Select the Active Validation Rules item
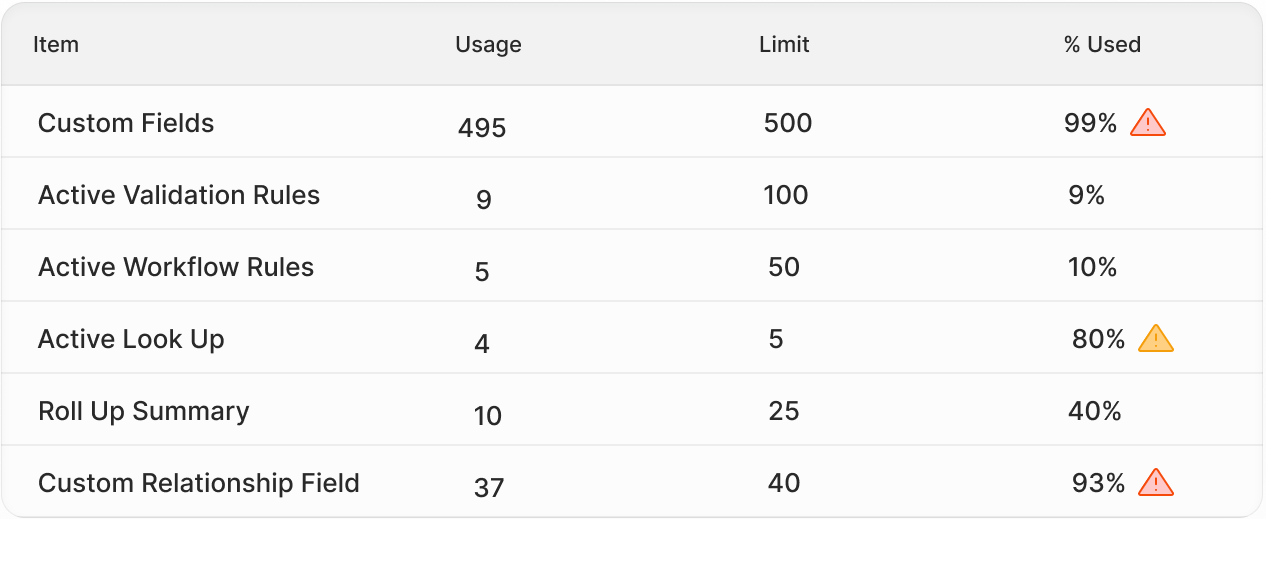This screenshot has width=1266, height=583. click(x=179, y=195)
